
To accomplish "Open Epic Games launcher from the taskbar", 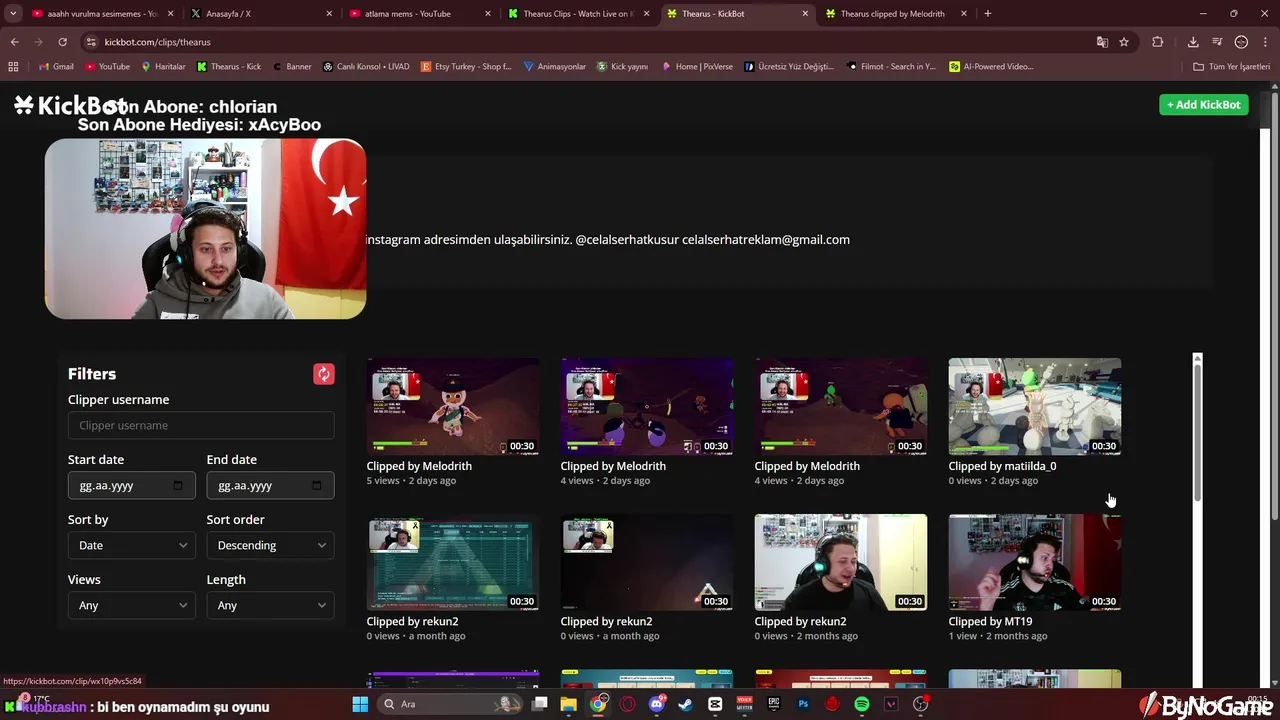I will tap(774, 704).
